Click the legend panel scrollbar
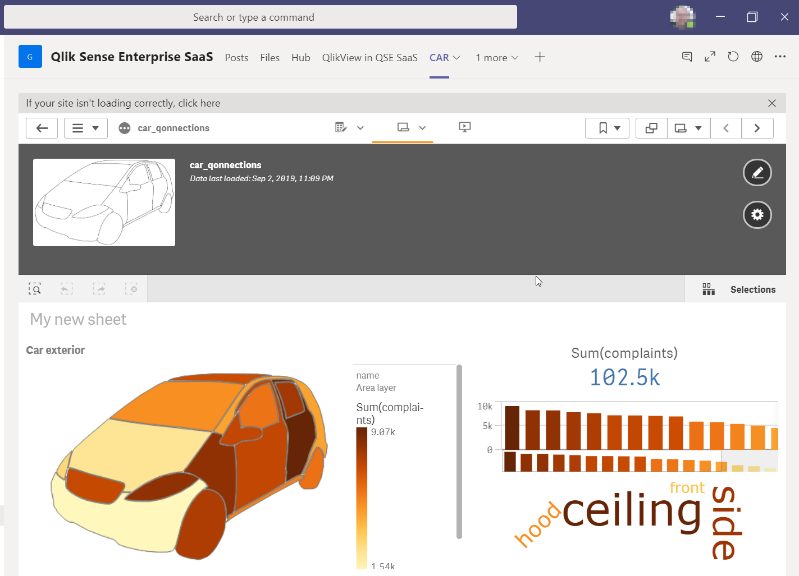 click(459, 451)
